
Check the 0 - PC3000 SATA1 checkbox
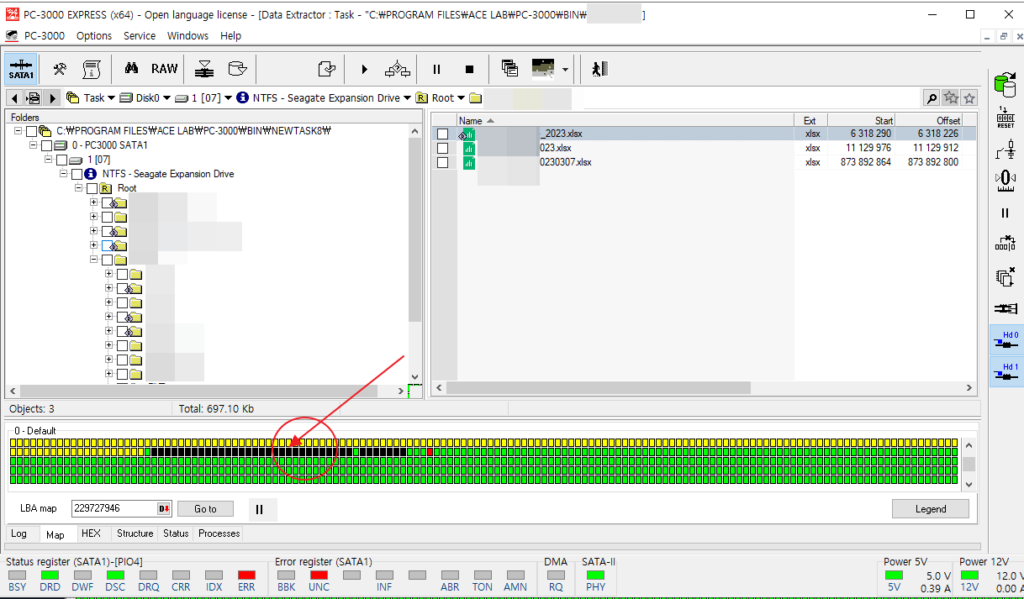click(x=46, y=146)
